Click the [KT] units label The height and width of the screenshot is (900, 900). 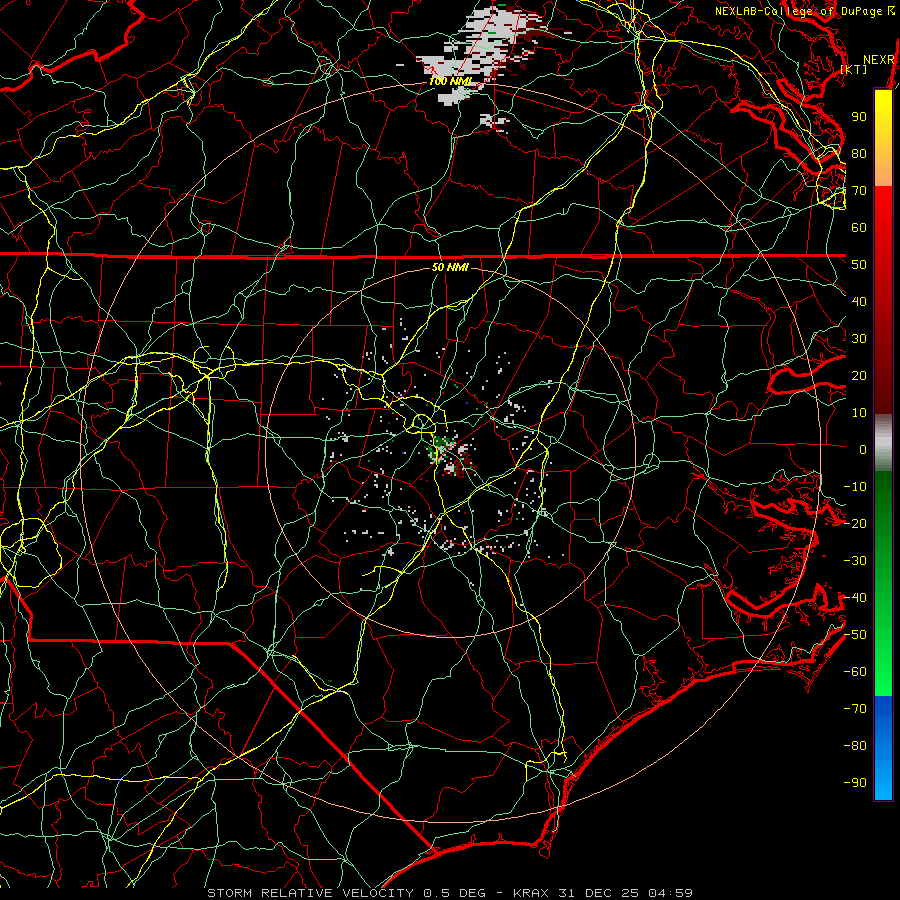pyautogui.click(x=854, y=69)
